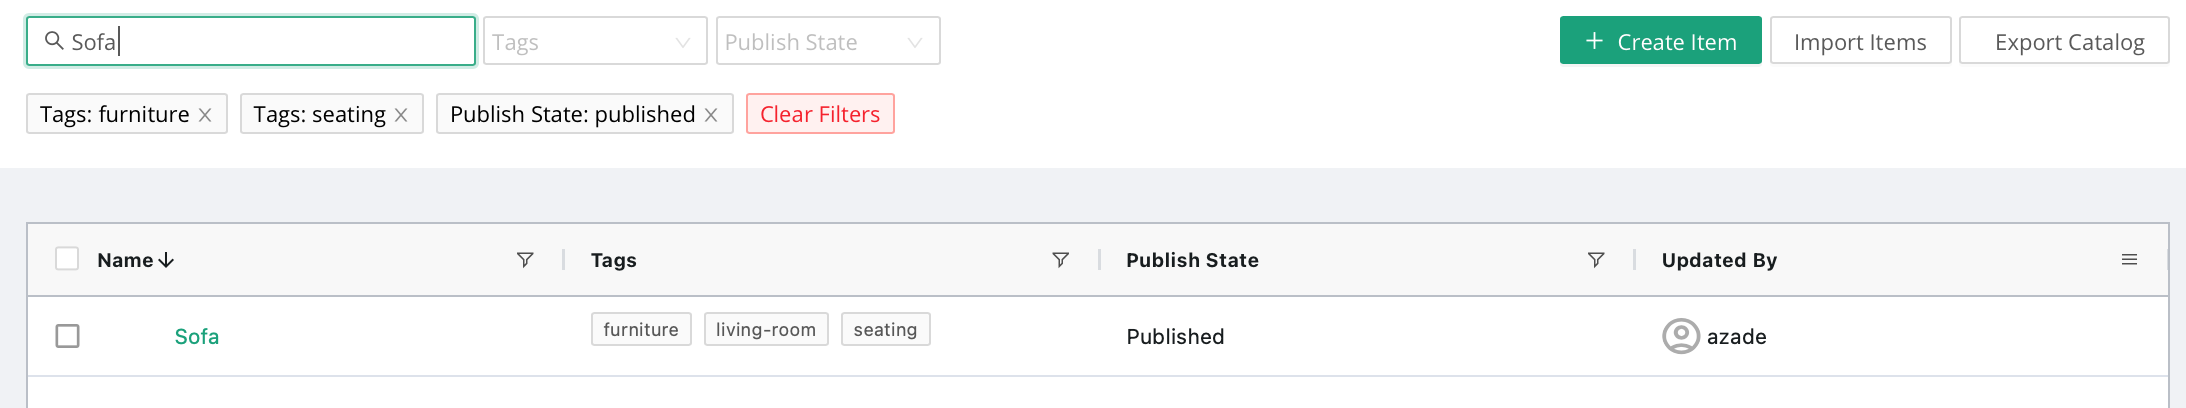Remove the published state filter chip
The width and height of the screenshot is (2186, 408).
tap(711, 115)
